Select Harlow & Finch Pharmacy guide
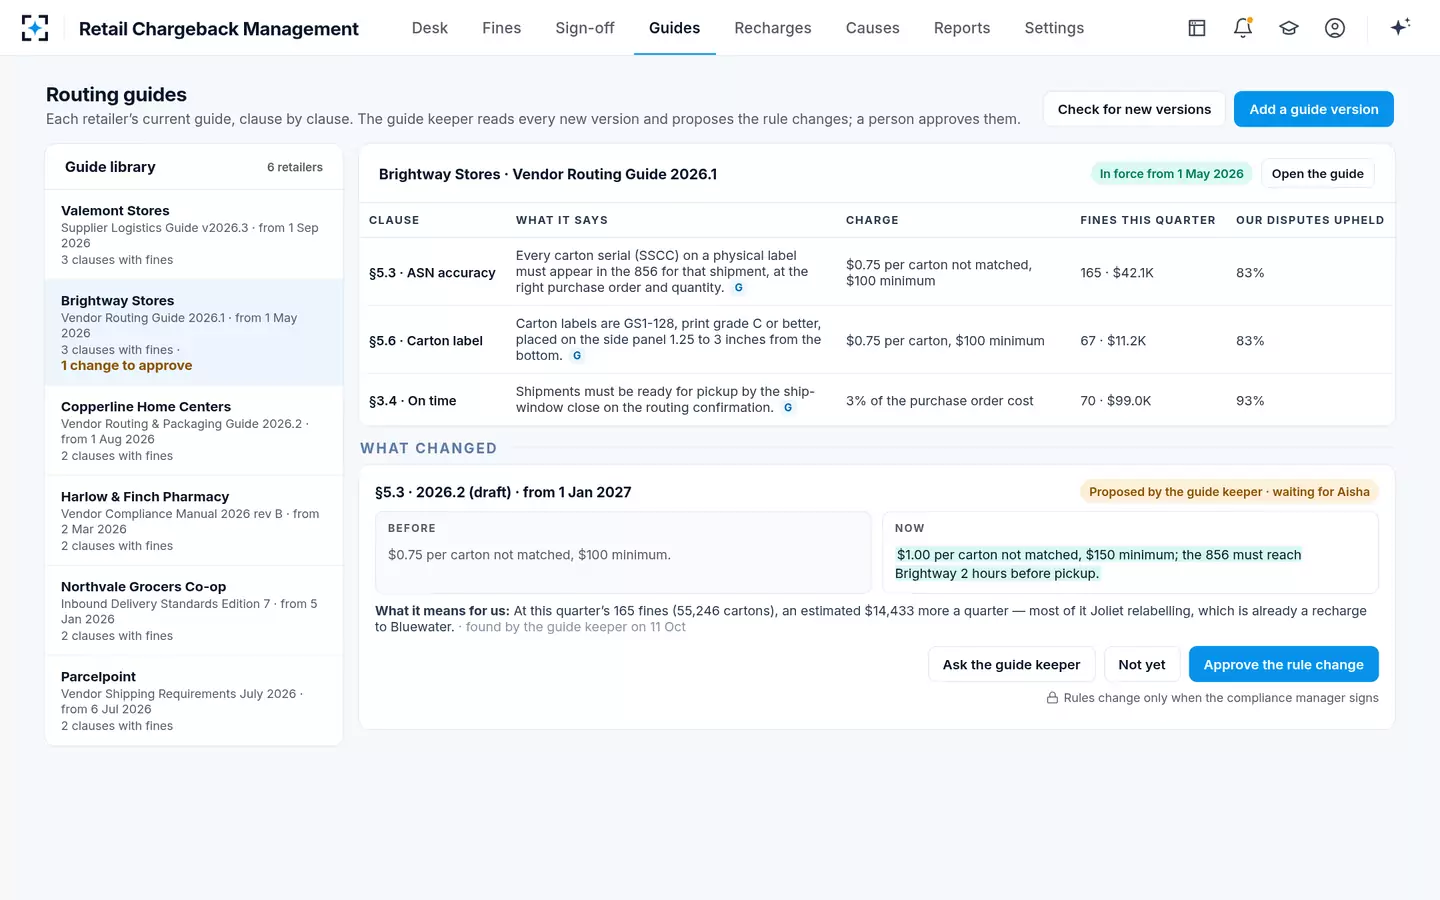This screenshot has height=900, width=1440. pyautogui.click(x=194, y=521)
